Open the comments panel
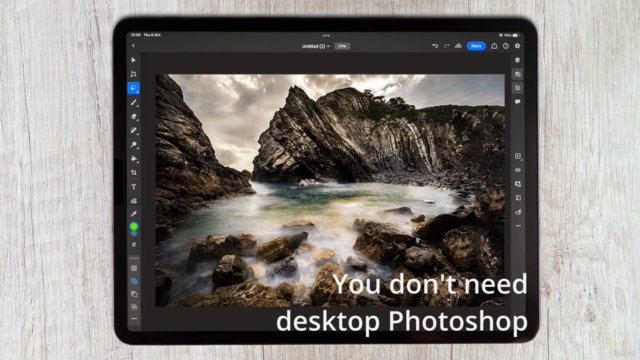640x360 pixels. [518, 102]
